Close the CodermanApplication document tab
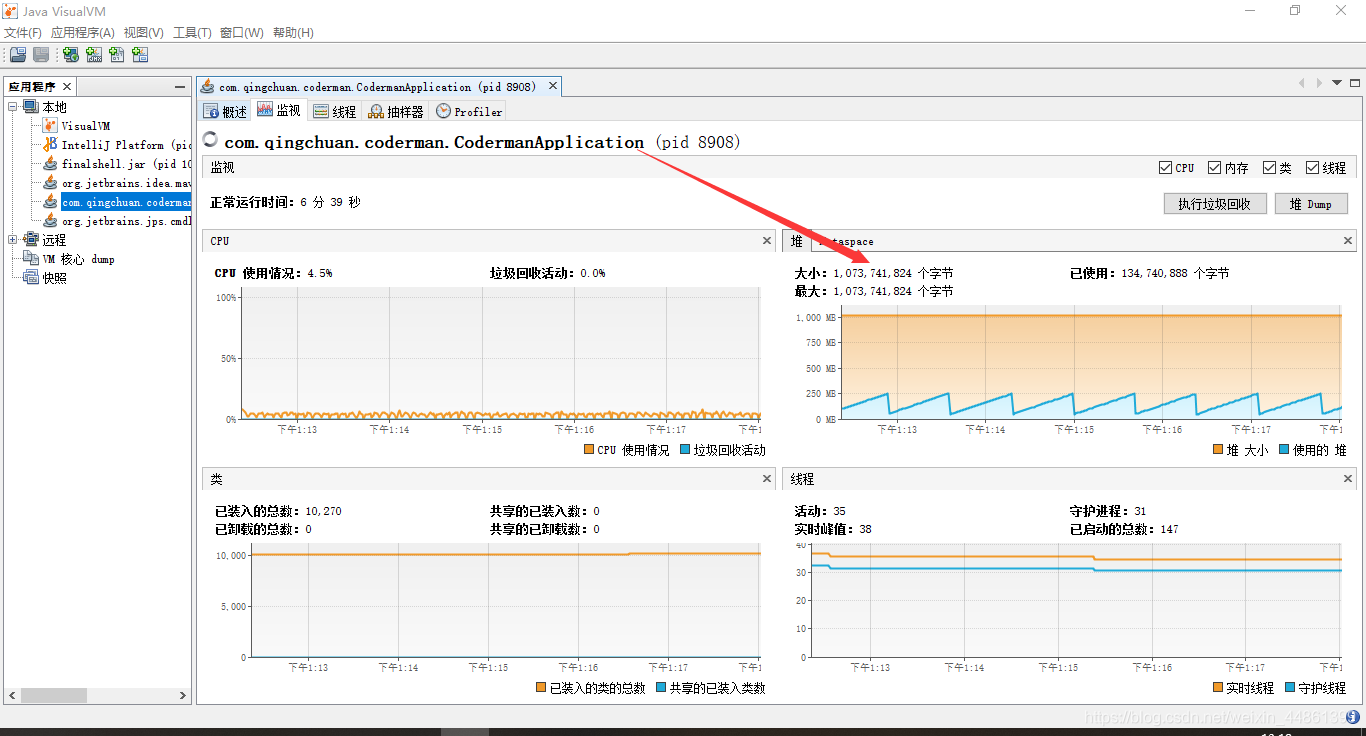1366x736 pixels. [x=553, y=87]
